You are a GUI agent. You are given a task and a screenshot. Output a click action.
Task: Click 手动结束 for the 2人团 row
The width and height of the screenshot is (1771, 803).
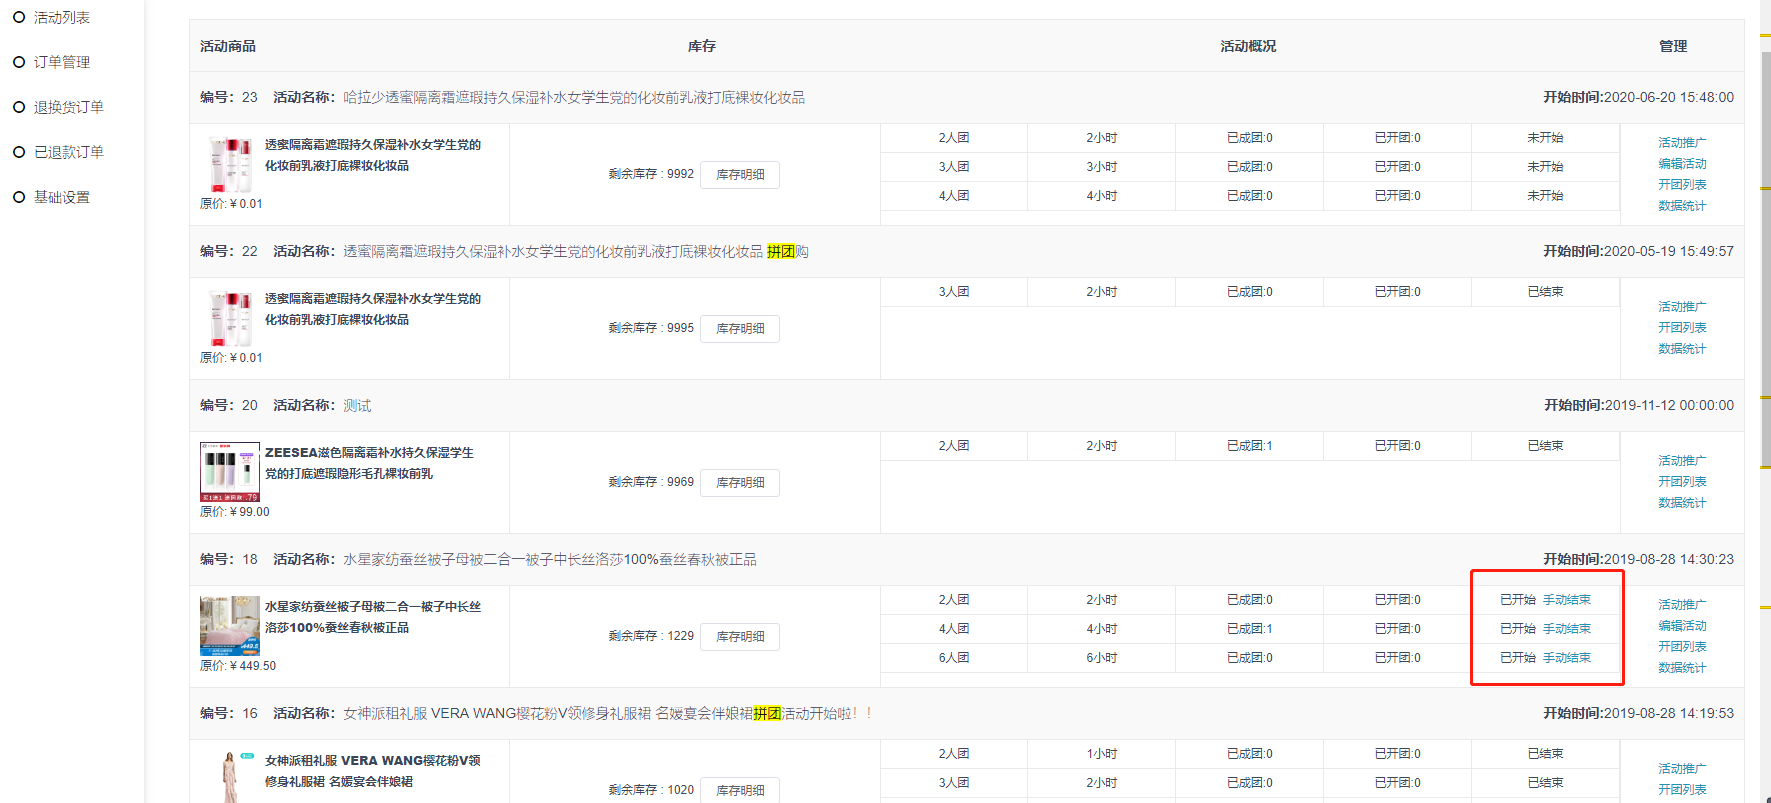[x=1566, y=599]
